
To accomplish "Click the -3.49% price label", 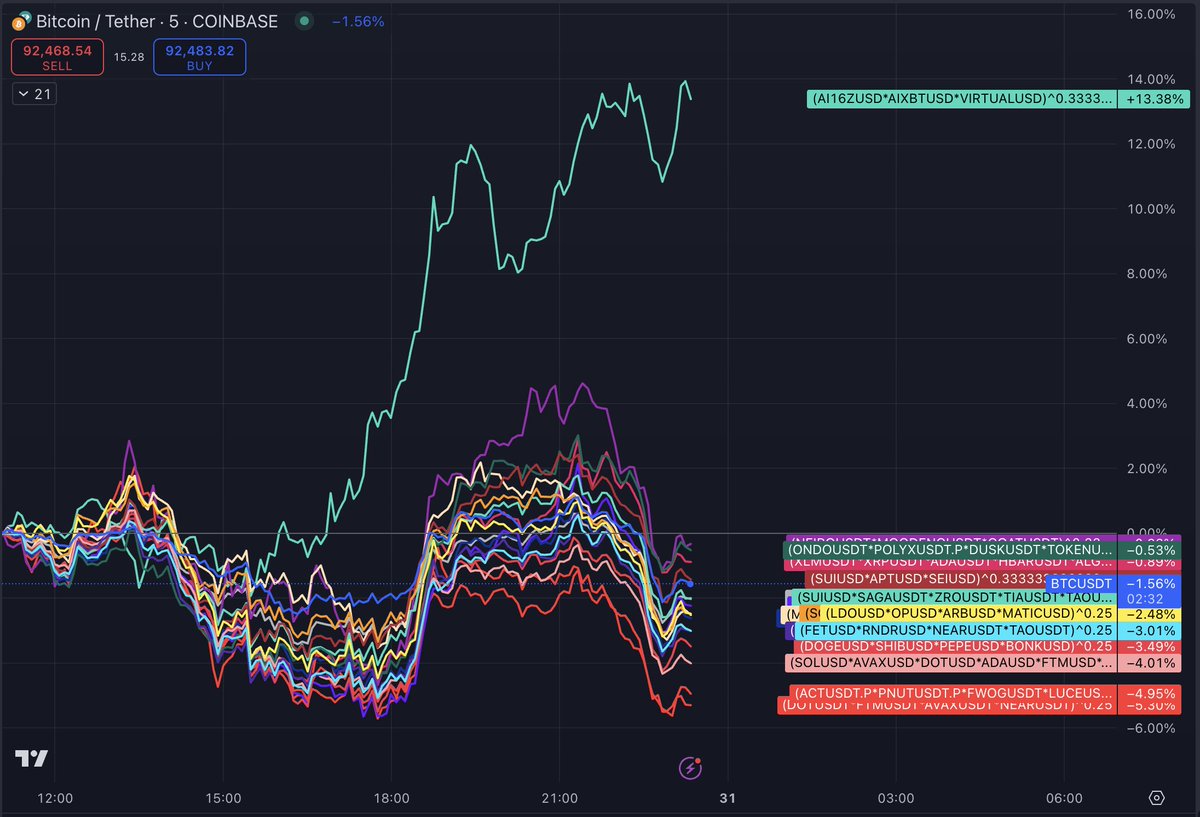I will pos(1152,646).
